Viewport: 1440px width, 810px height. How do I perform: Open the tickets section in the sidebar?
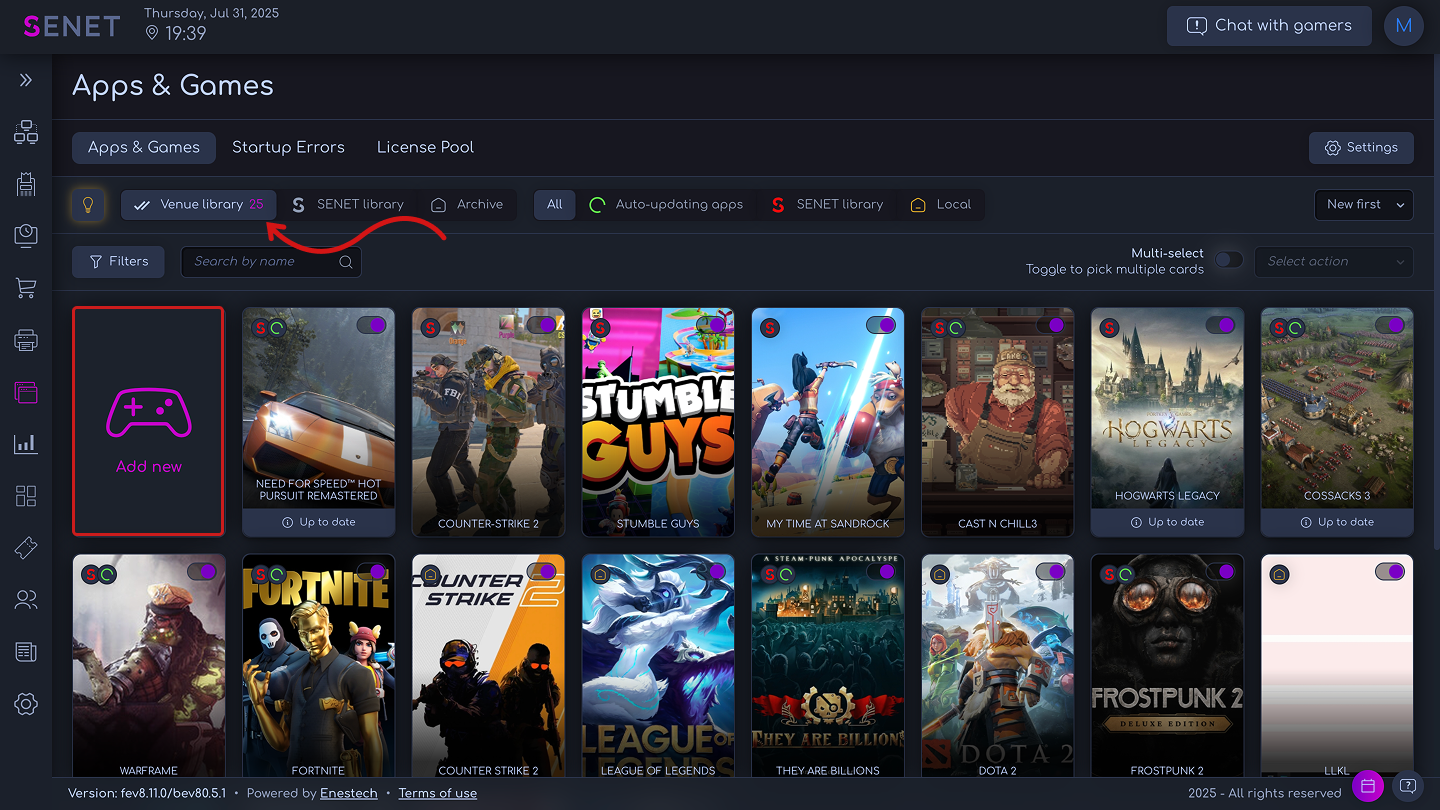click(x=25, y=547)
